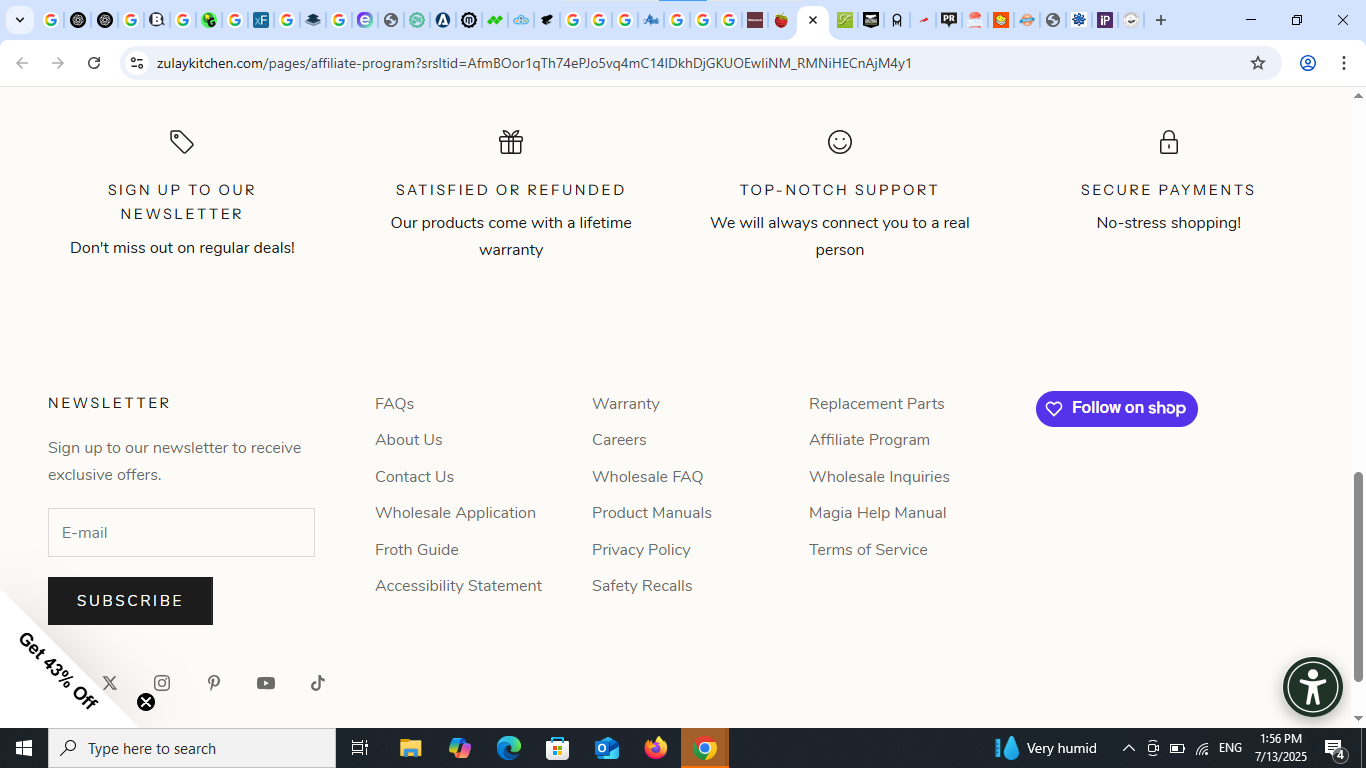Open the Product Manuals link
The width and height of the screenshot is (1366, 768).
[652, 513]
